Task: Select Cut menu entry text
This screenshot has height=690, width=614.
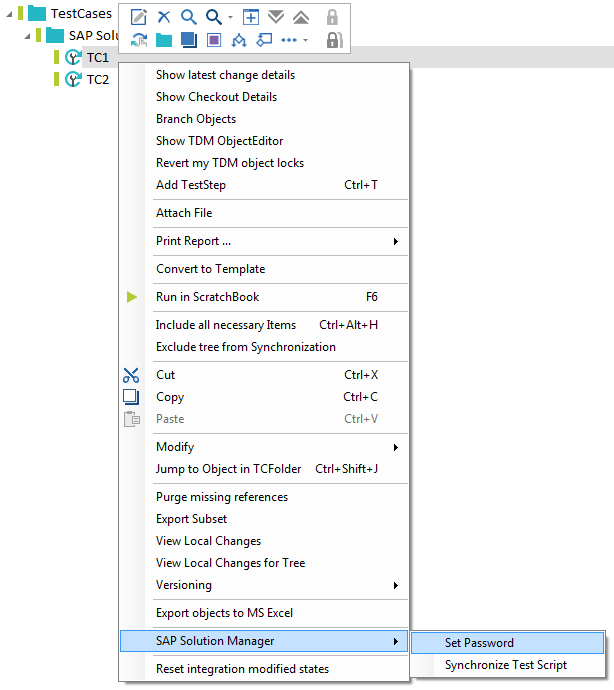Action: [165, 375]
